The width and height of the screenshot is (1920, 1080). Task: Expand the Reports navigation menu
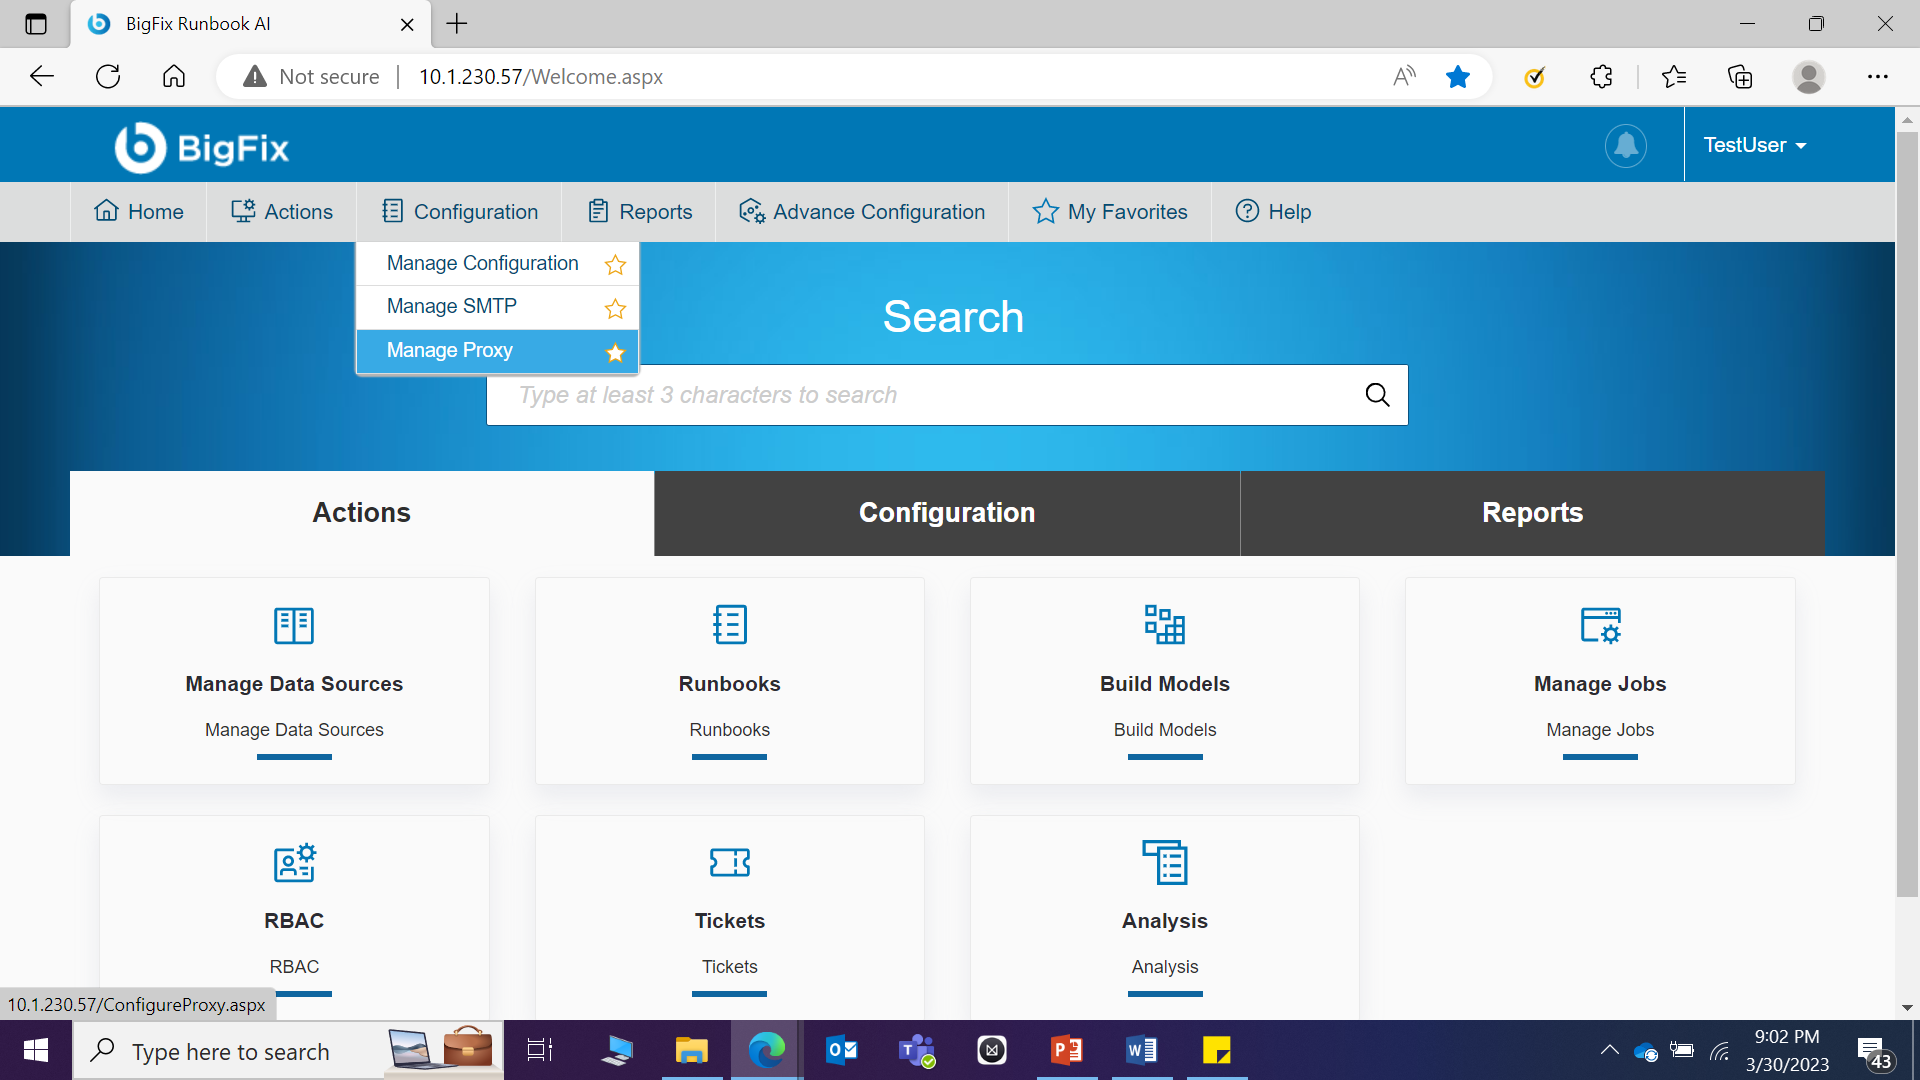640,212
